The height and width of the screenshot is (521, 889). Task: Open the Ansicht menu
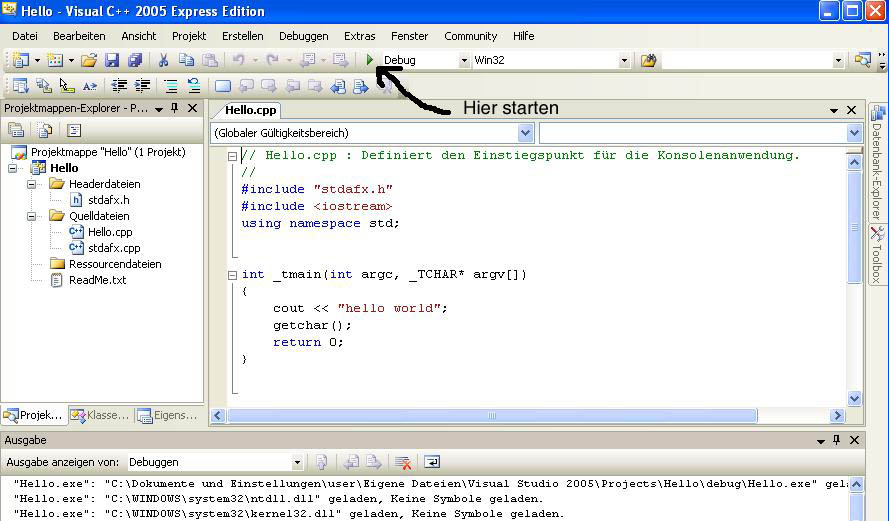pos(138,36)
